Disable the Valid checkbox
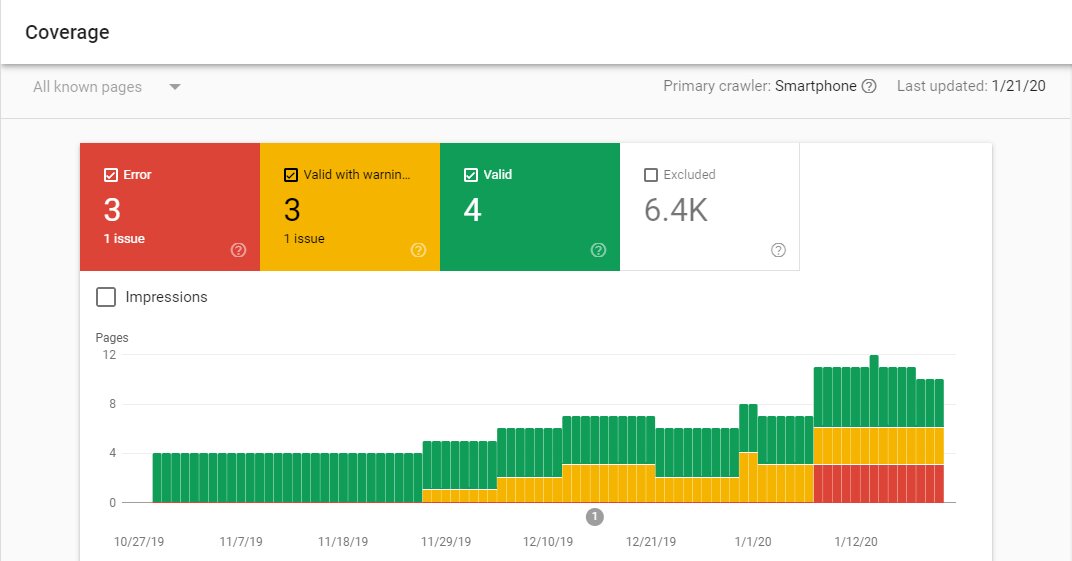The height and width of the screenshot is (561, 1072). (x=471, y=175)
